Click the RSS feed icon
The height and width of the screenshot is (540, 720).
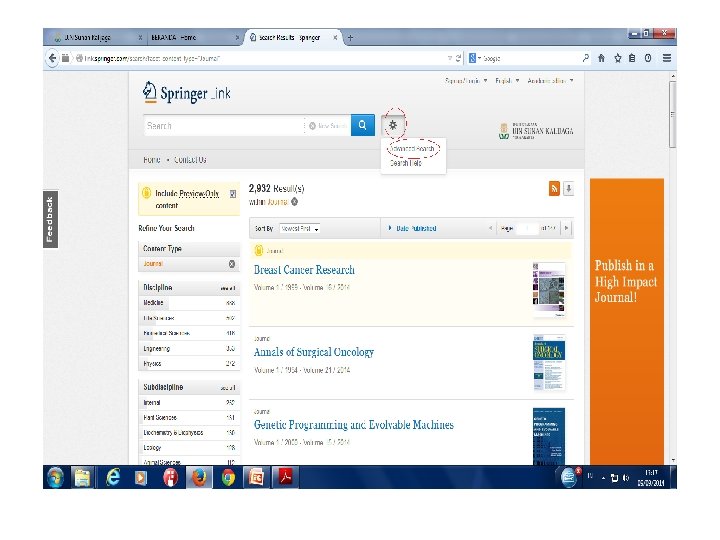point(554,188)
